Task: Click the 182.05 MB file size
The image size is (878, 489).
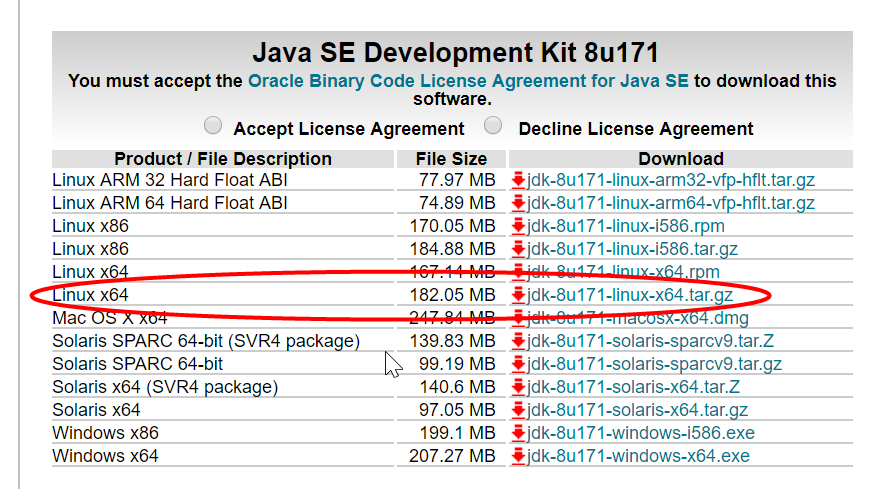Action: pyautogui.click(x=452, y=295)
